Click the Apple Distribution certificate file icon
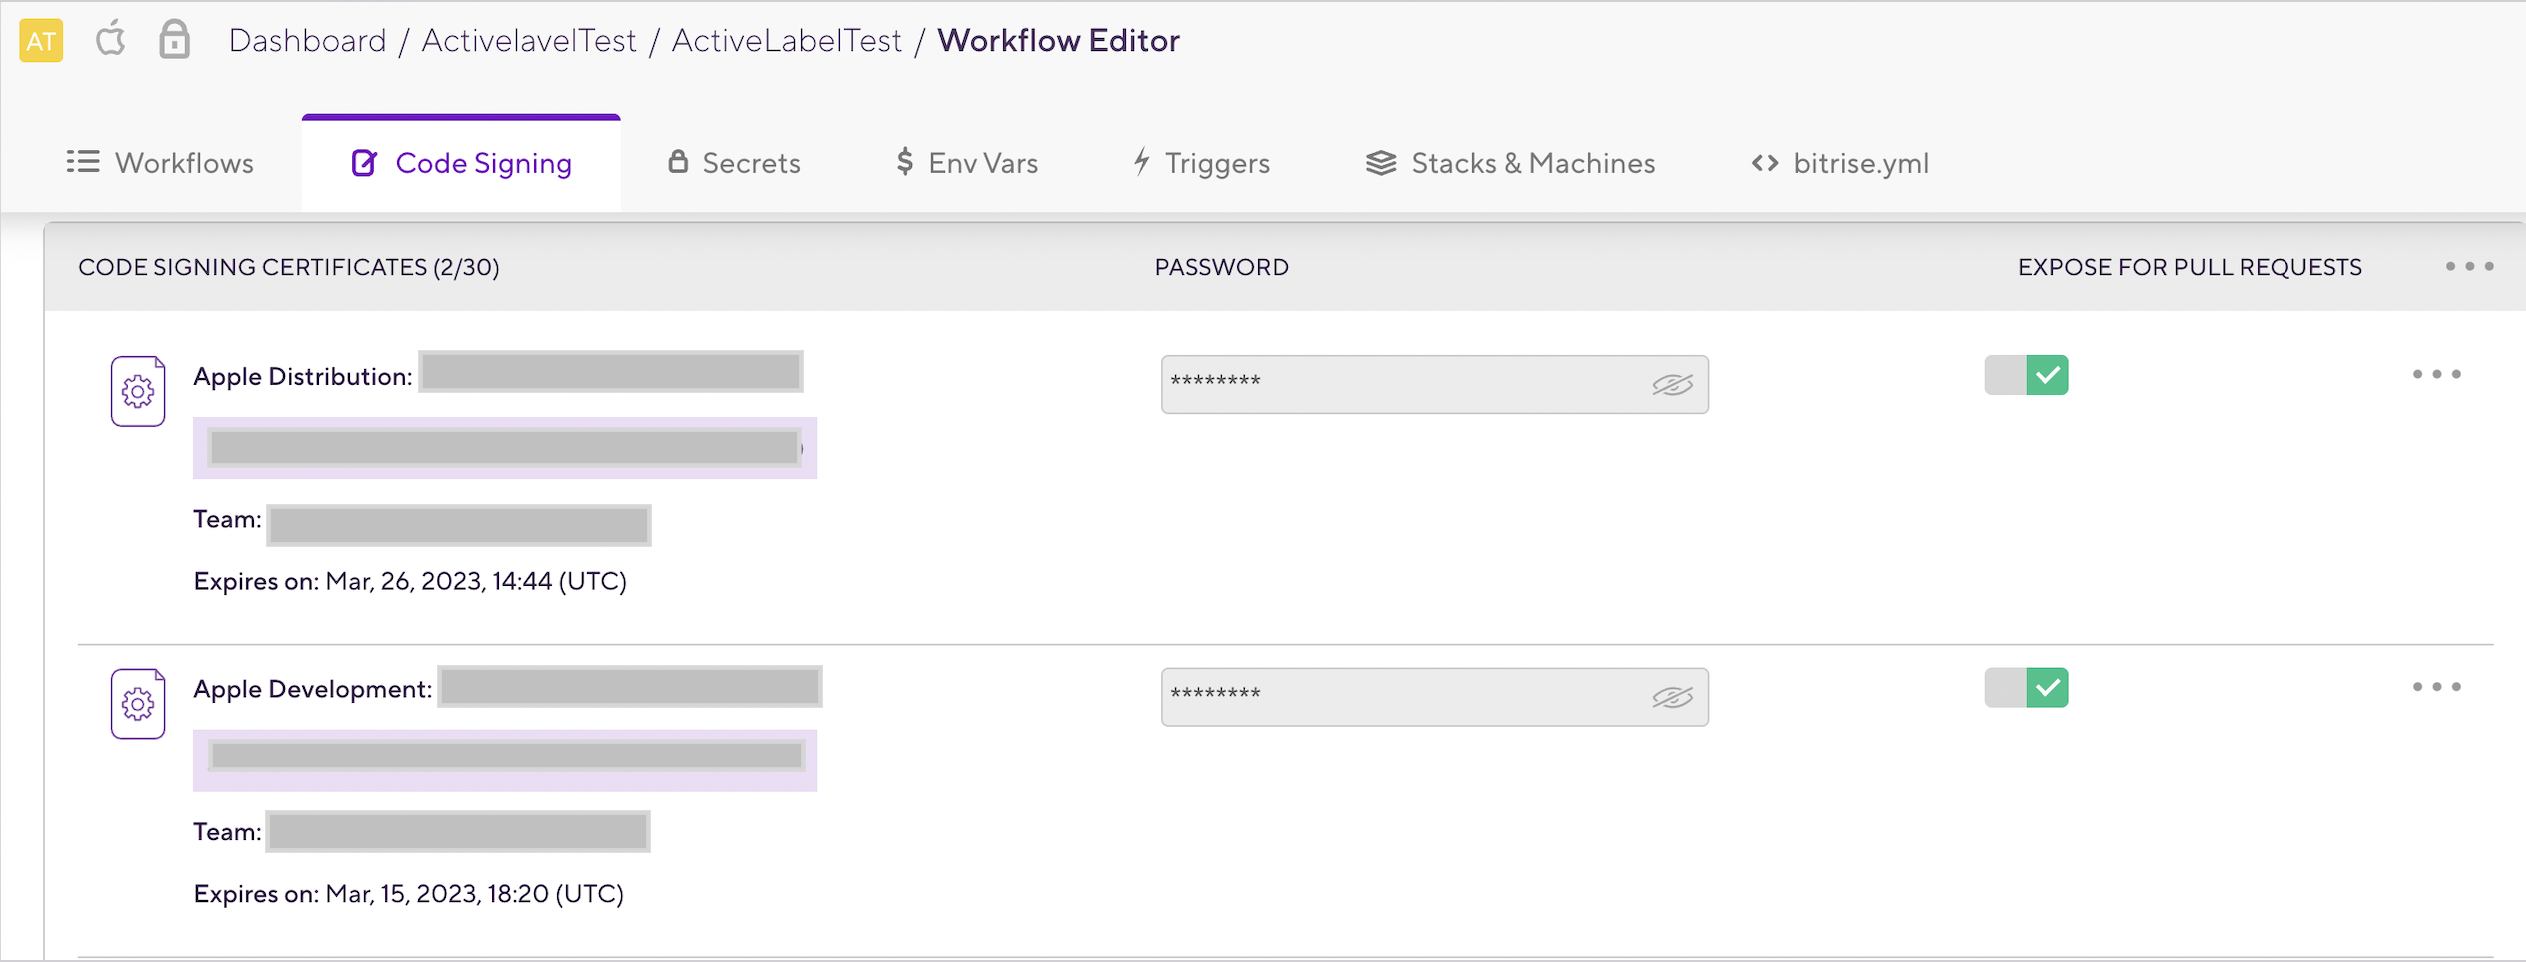The image size is (2526, 962). (138, 391)
